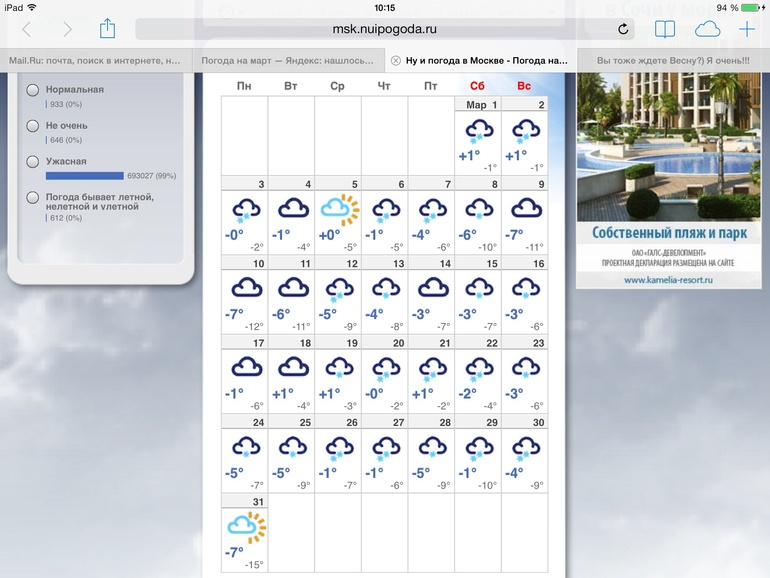Tap the snow cloud icon for March 26
The image size is (770, 578).
pyautogui.click(x=339, y=449)
